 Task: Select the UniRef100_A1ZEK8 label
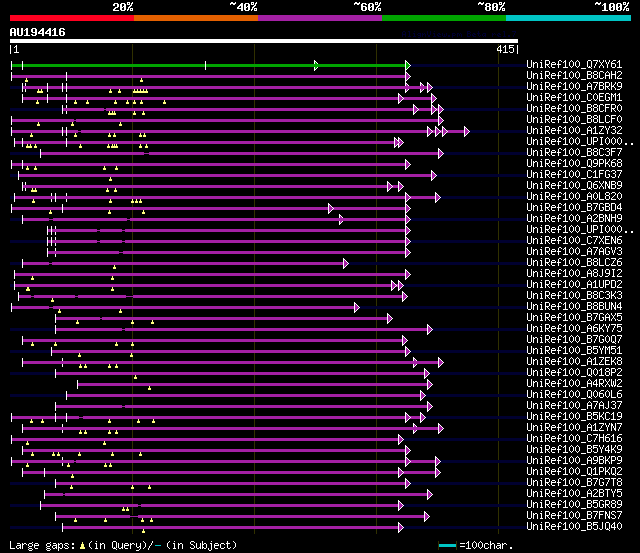pos(574,362)
